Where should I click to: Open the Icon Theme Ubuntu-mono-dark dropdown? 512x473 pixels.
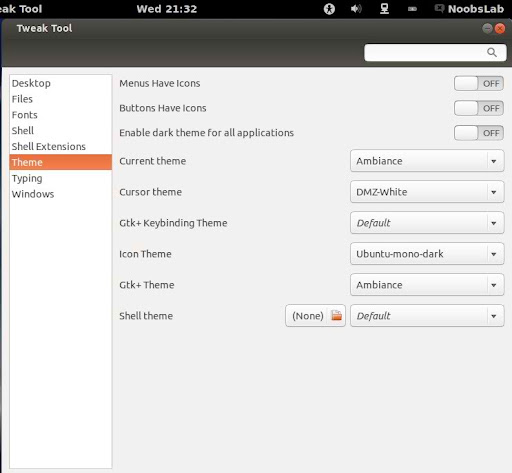point(427,254)
